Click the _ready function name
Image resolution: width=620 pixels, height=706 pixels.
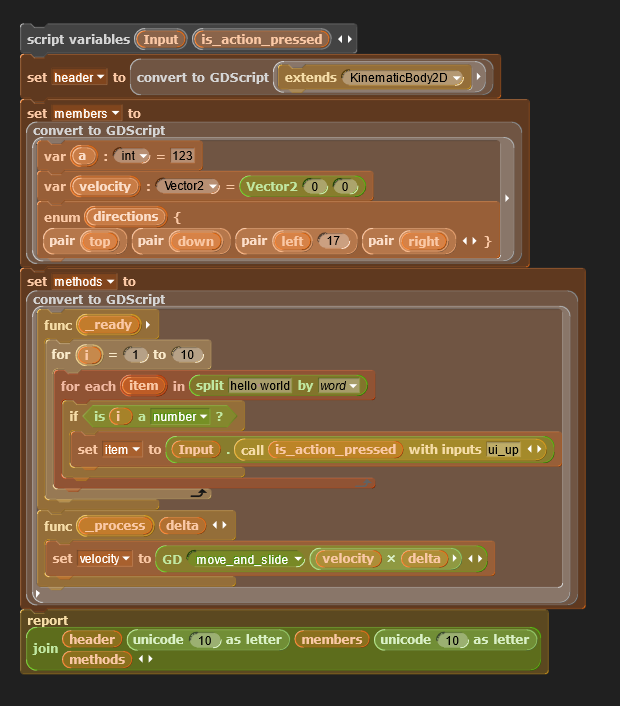pos(108,325)
